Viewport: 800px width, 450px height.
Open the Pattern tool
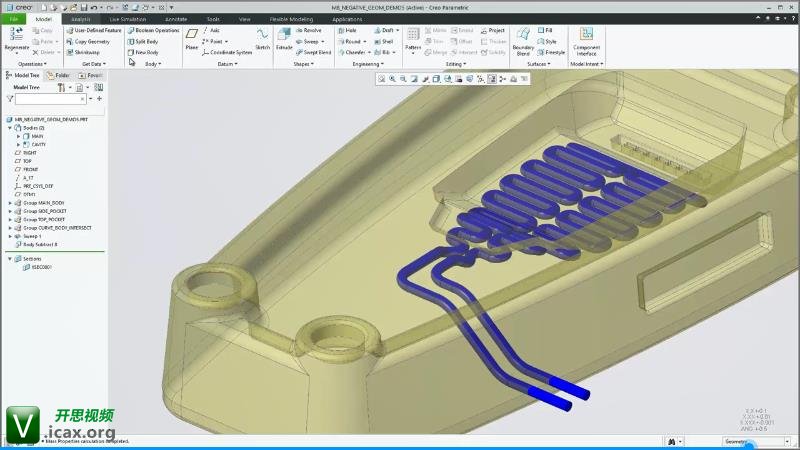(x=413, y=38)
